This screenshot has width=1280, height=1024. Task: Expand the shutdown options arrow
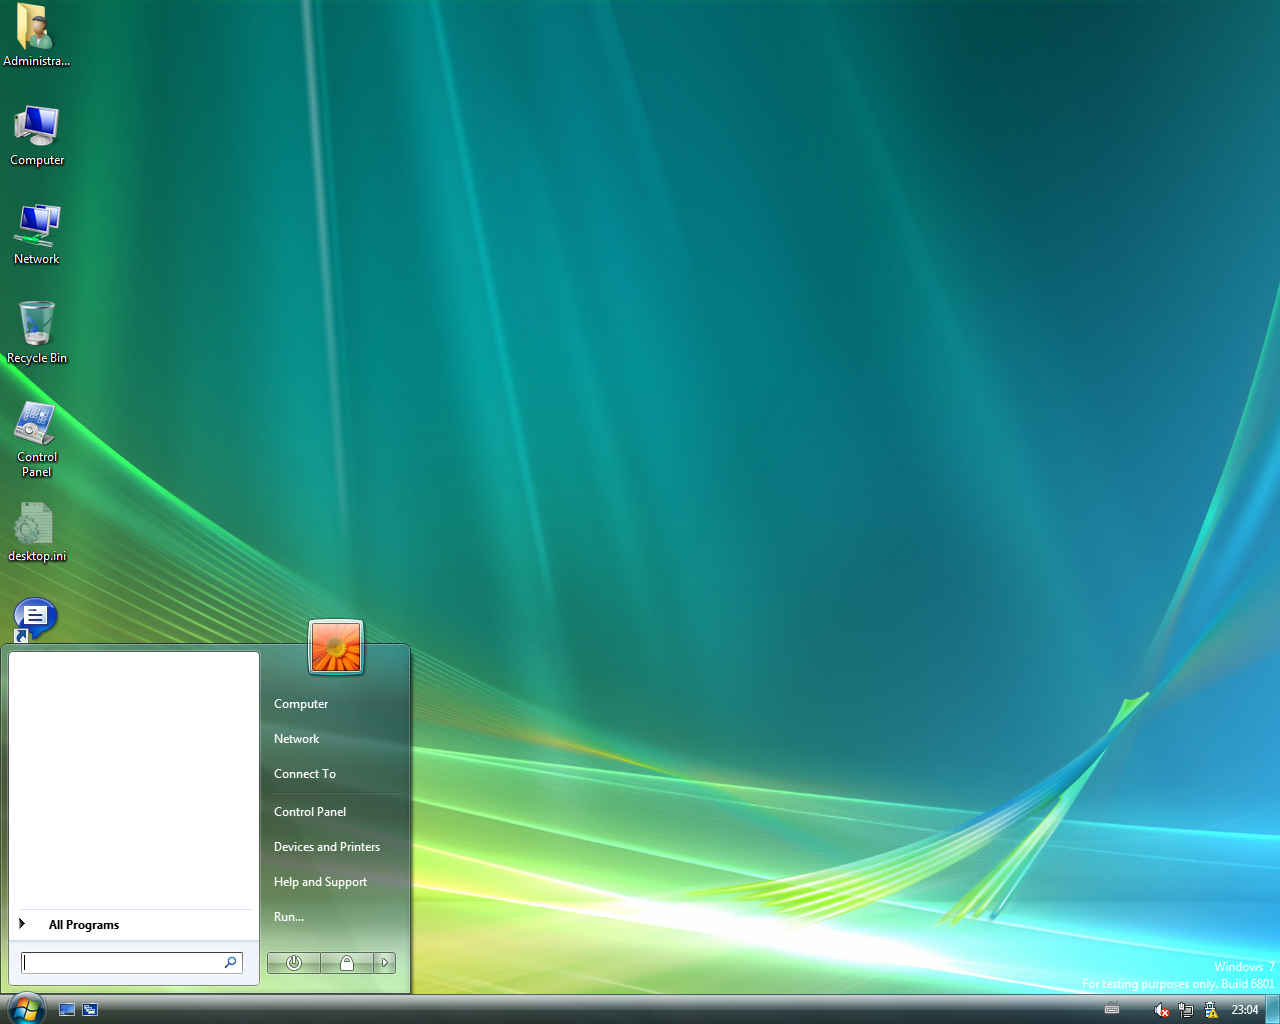[x=384, y=963]
